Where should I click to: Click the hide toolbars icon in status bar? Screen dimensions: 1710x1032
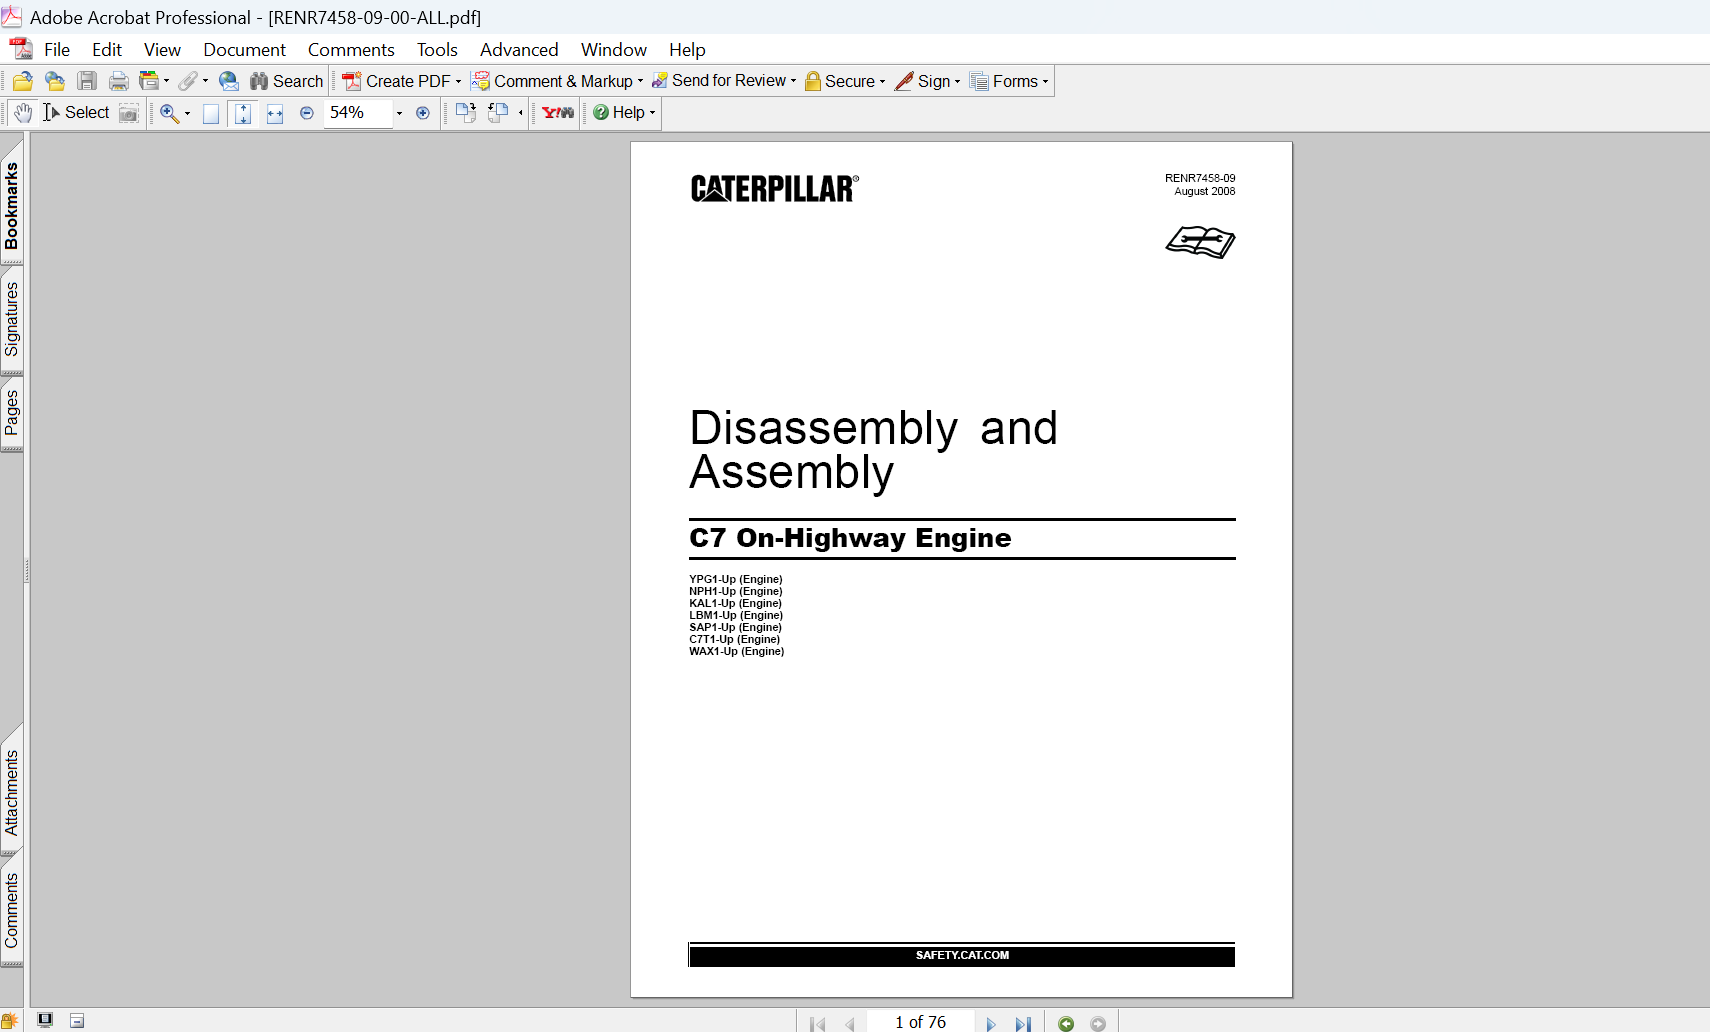pos(77,1020)
